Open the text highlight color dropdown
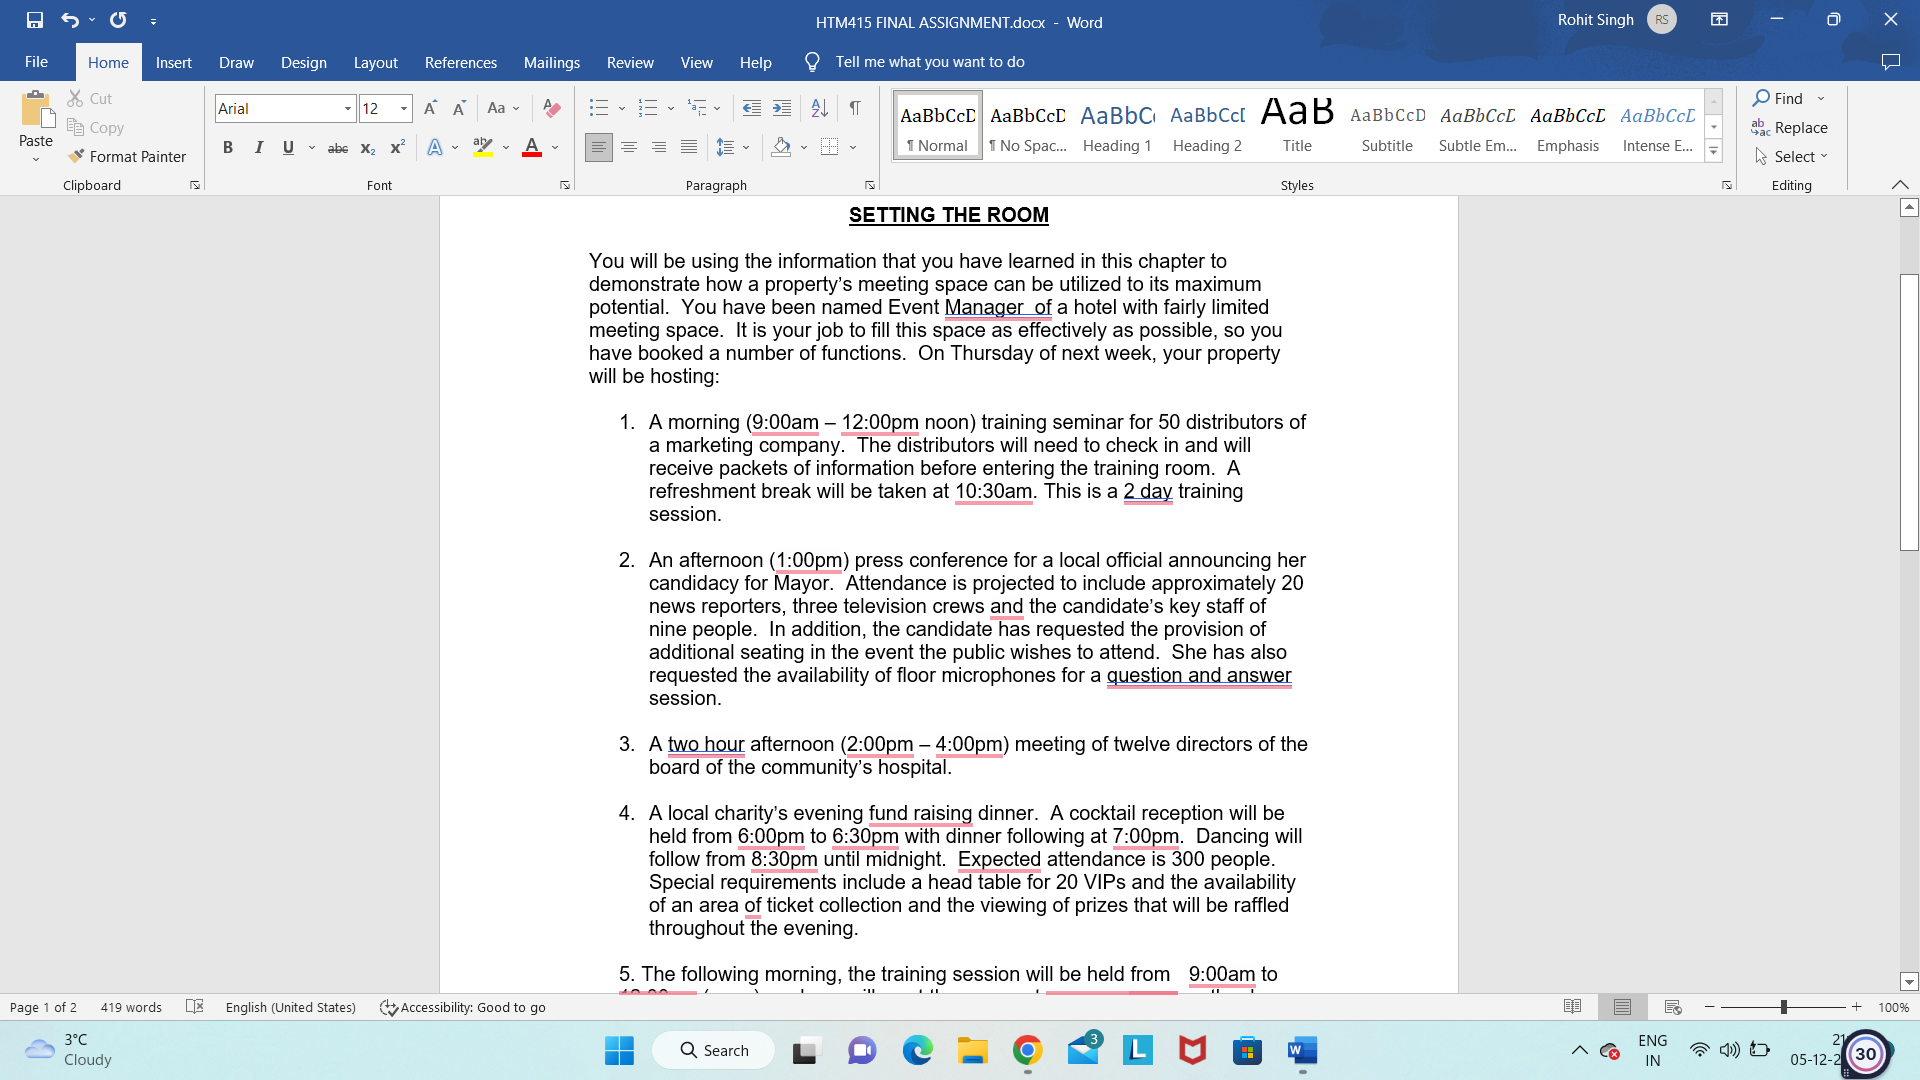 tap(503, 147)
